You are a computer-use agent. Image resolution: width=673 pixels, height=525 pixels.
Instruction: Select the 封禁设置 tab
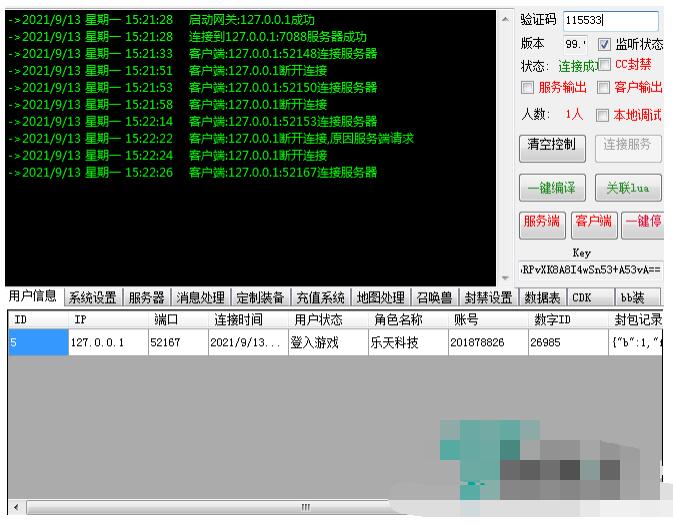488,298
